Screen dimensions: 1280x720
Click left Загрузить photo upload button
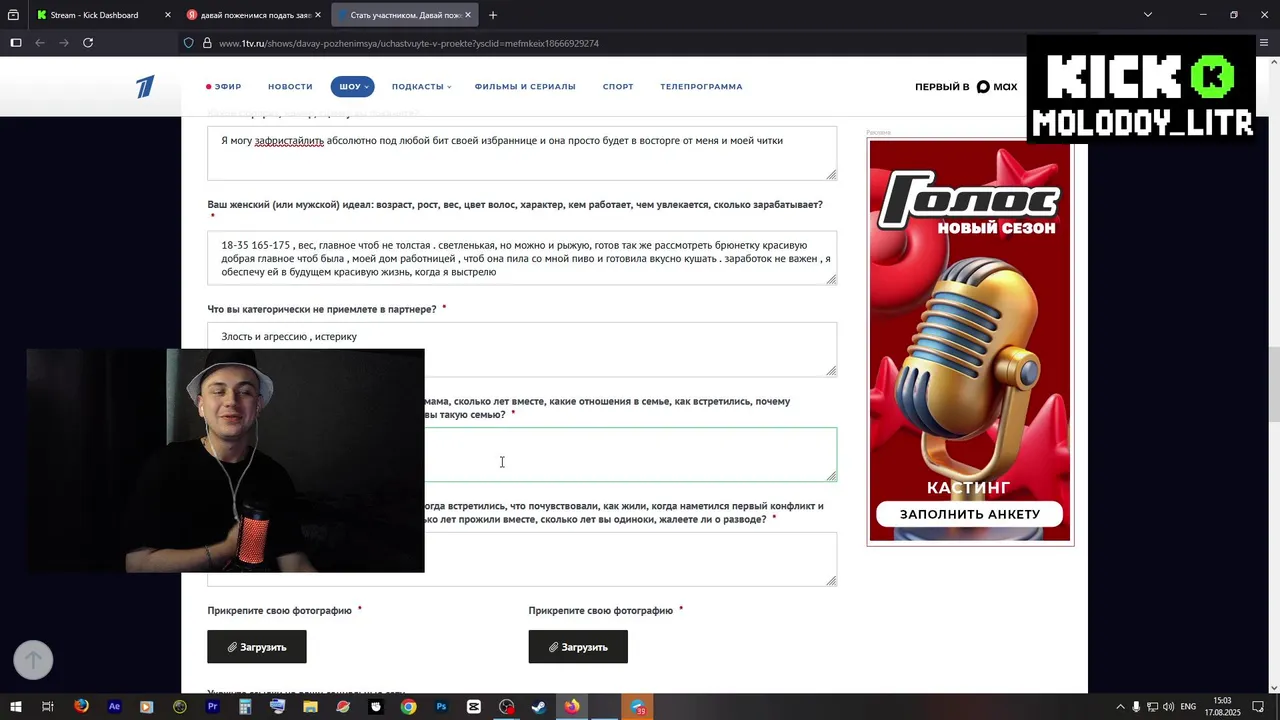pos(257,647)
